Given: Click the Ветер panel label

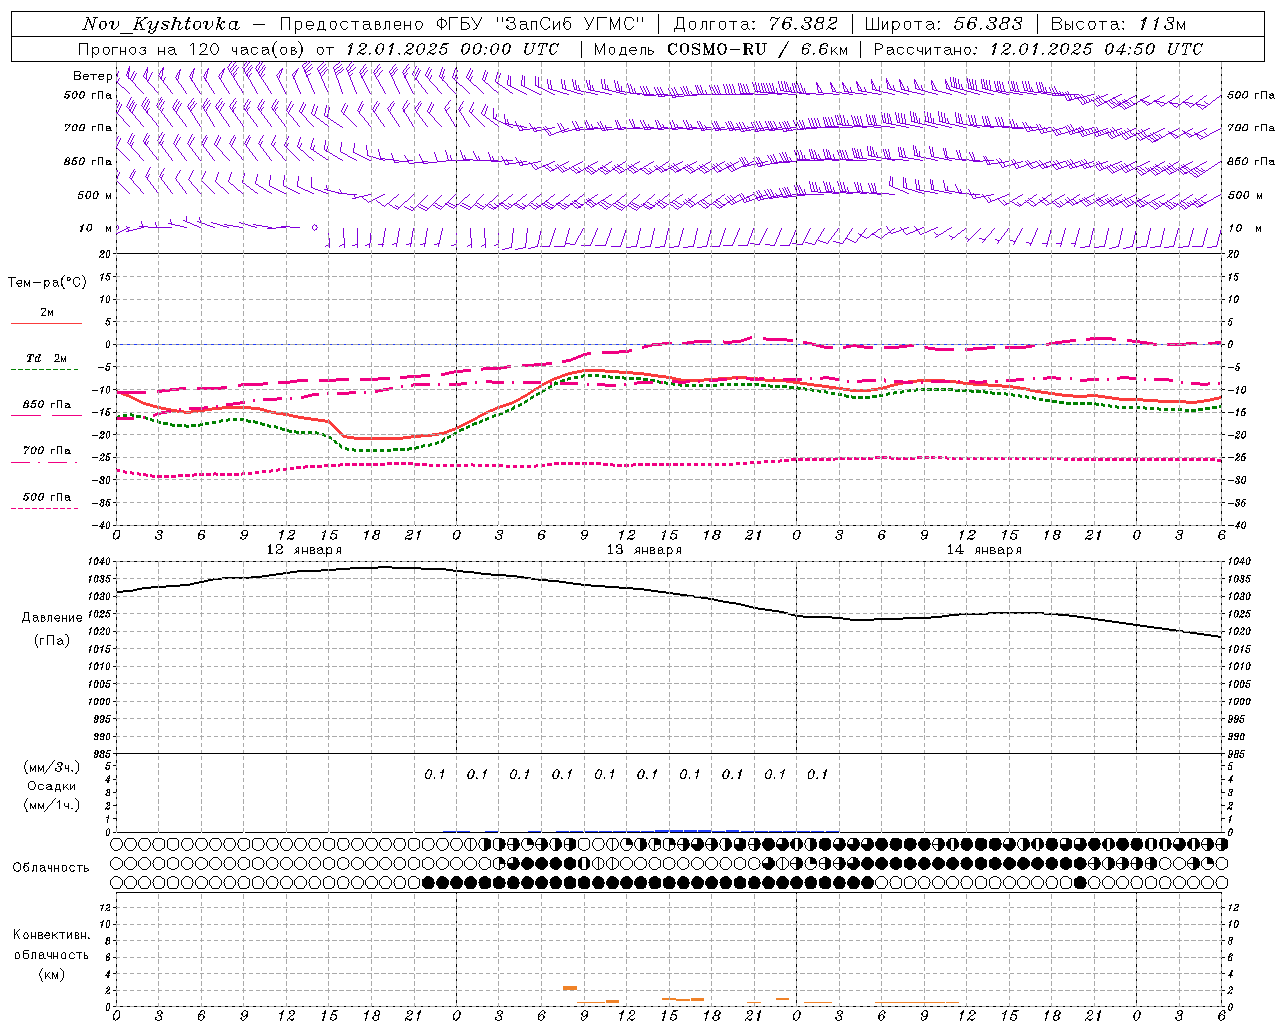Looking at the screenshot, I should pos(92,76).
